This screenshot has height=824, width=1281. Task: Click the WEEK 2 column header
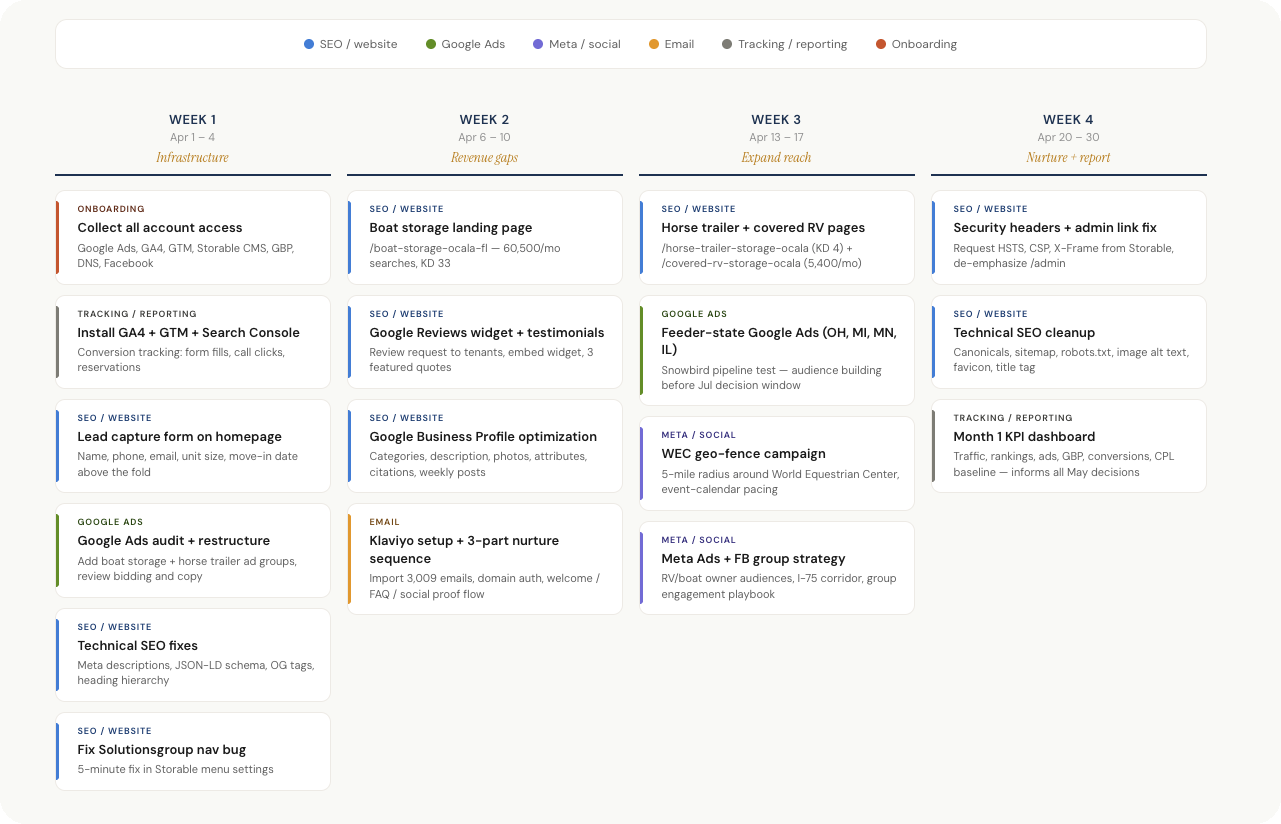click(x=484, y=120)
